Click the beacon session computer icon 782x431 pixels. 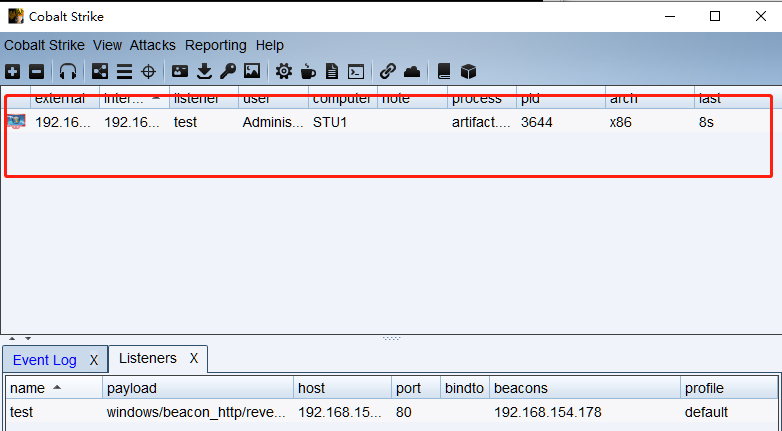click(x=16, y=122)
